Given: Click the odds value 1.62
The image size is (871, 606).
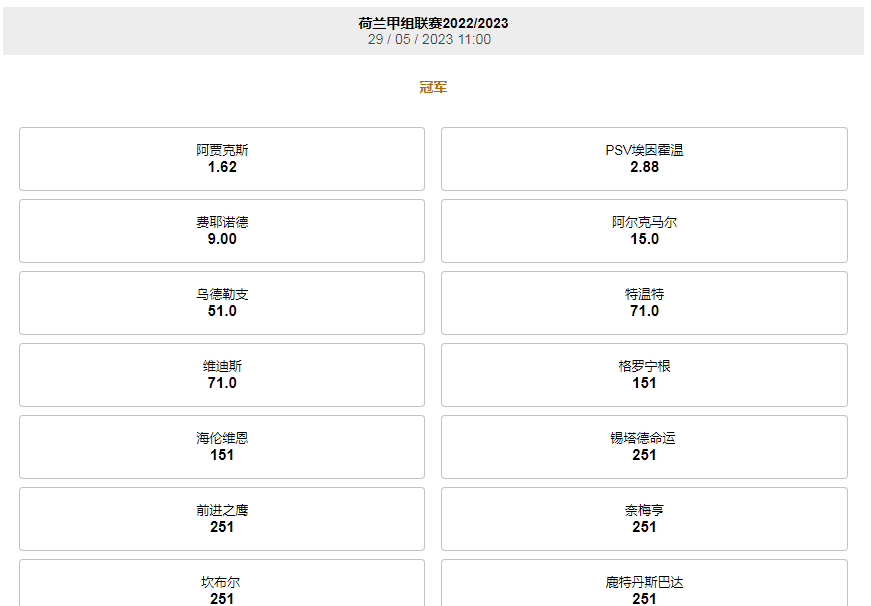Looking at the screenshot, I should click(x=221, y=168).
